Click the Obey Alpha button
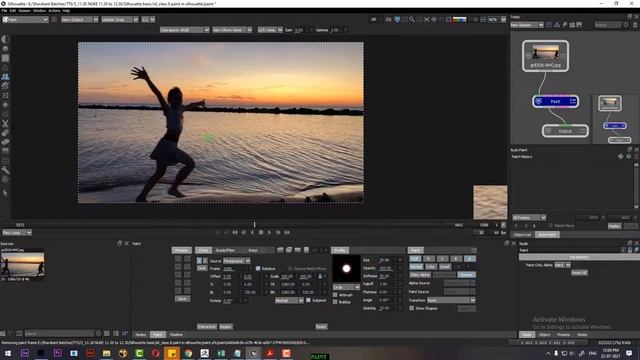 (x=420, y=275)
